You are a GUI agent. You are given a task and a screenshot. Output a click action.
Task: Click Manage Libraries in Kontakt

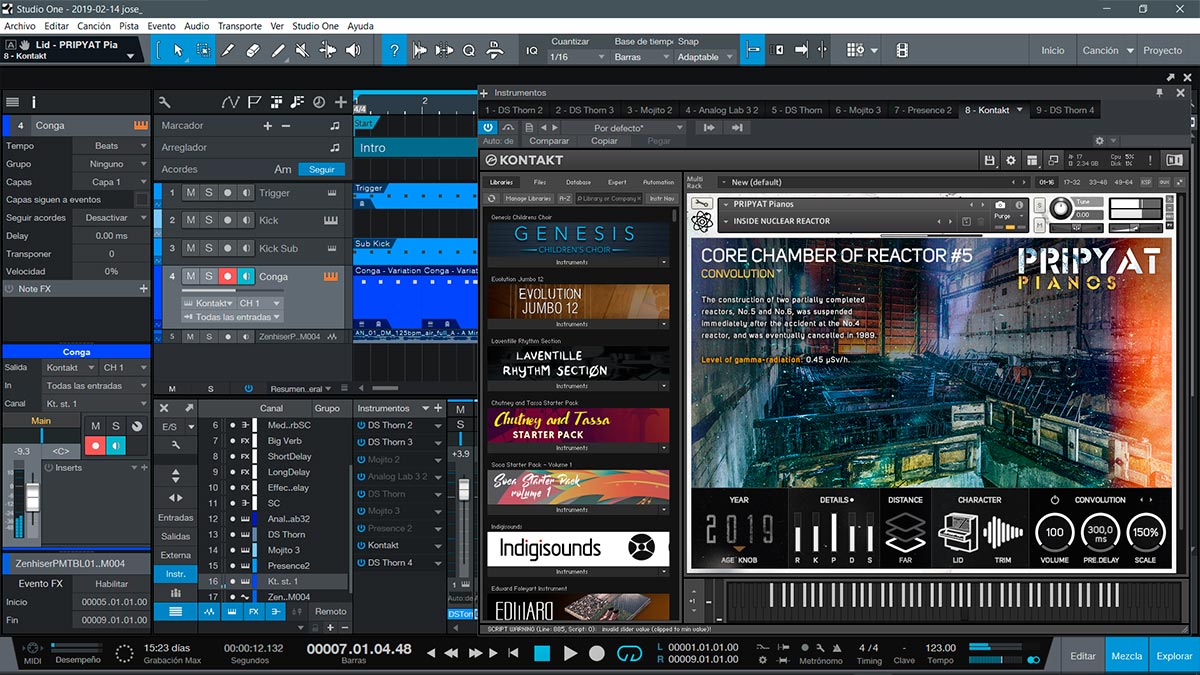pyautogui.click(x=529, y=198)
